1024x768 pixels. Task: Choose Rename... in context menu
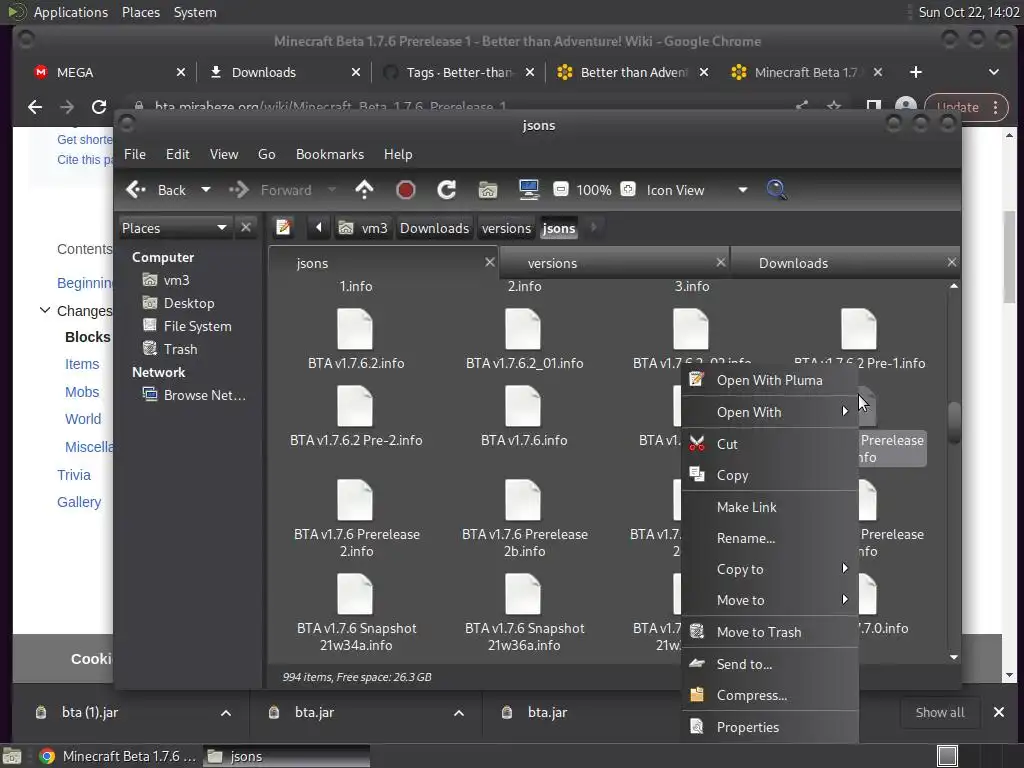770,538
